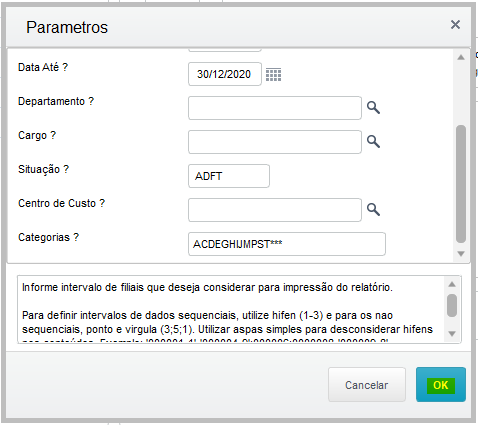Click the help text scrollbar thumb
Image resolution: width=478 pixels, height=425 pixels.
(452, 305)
